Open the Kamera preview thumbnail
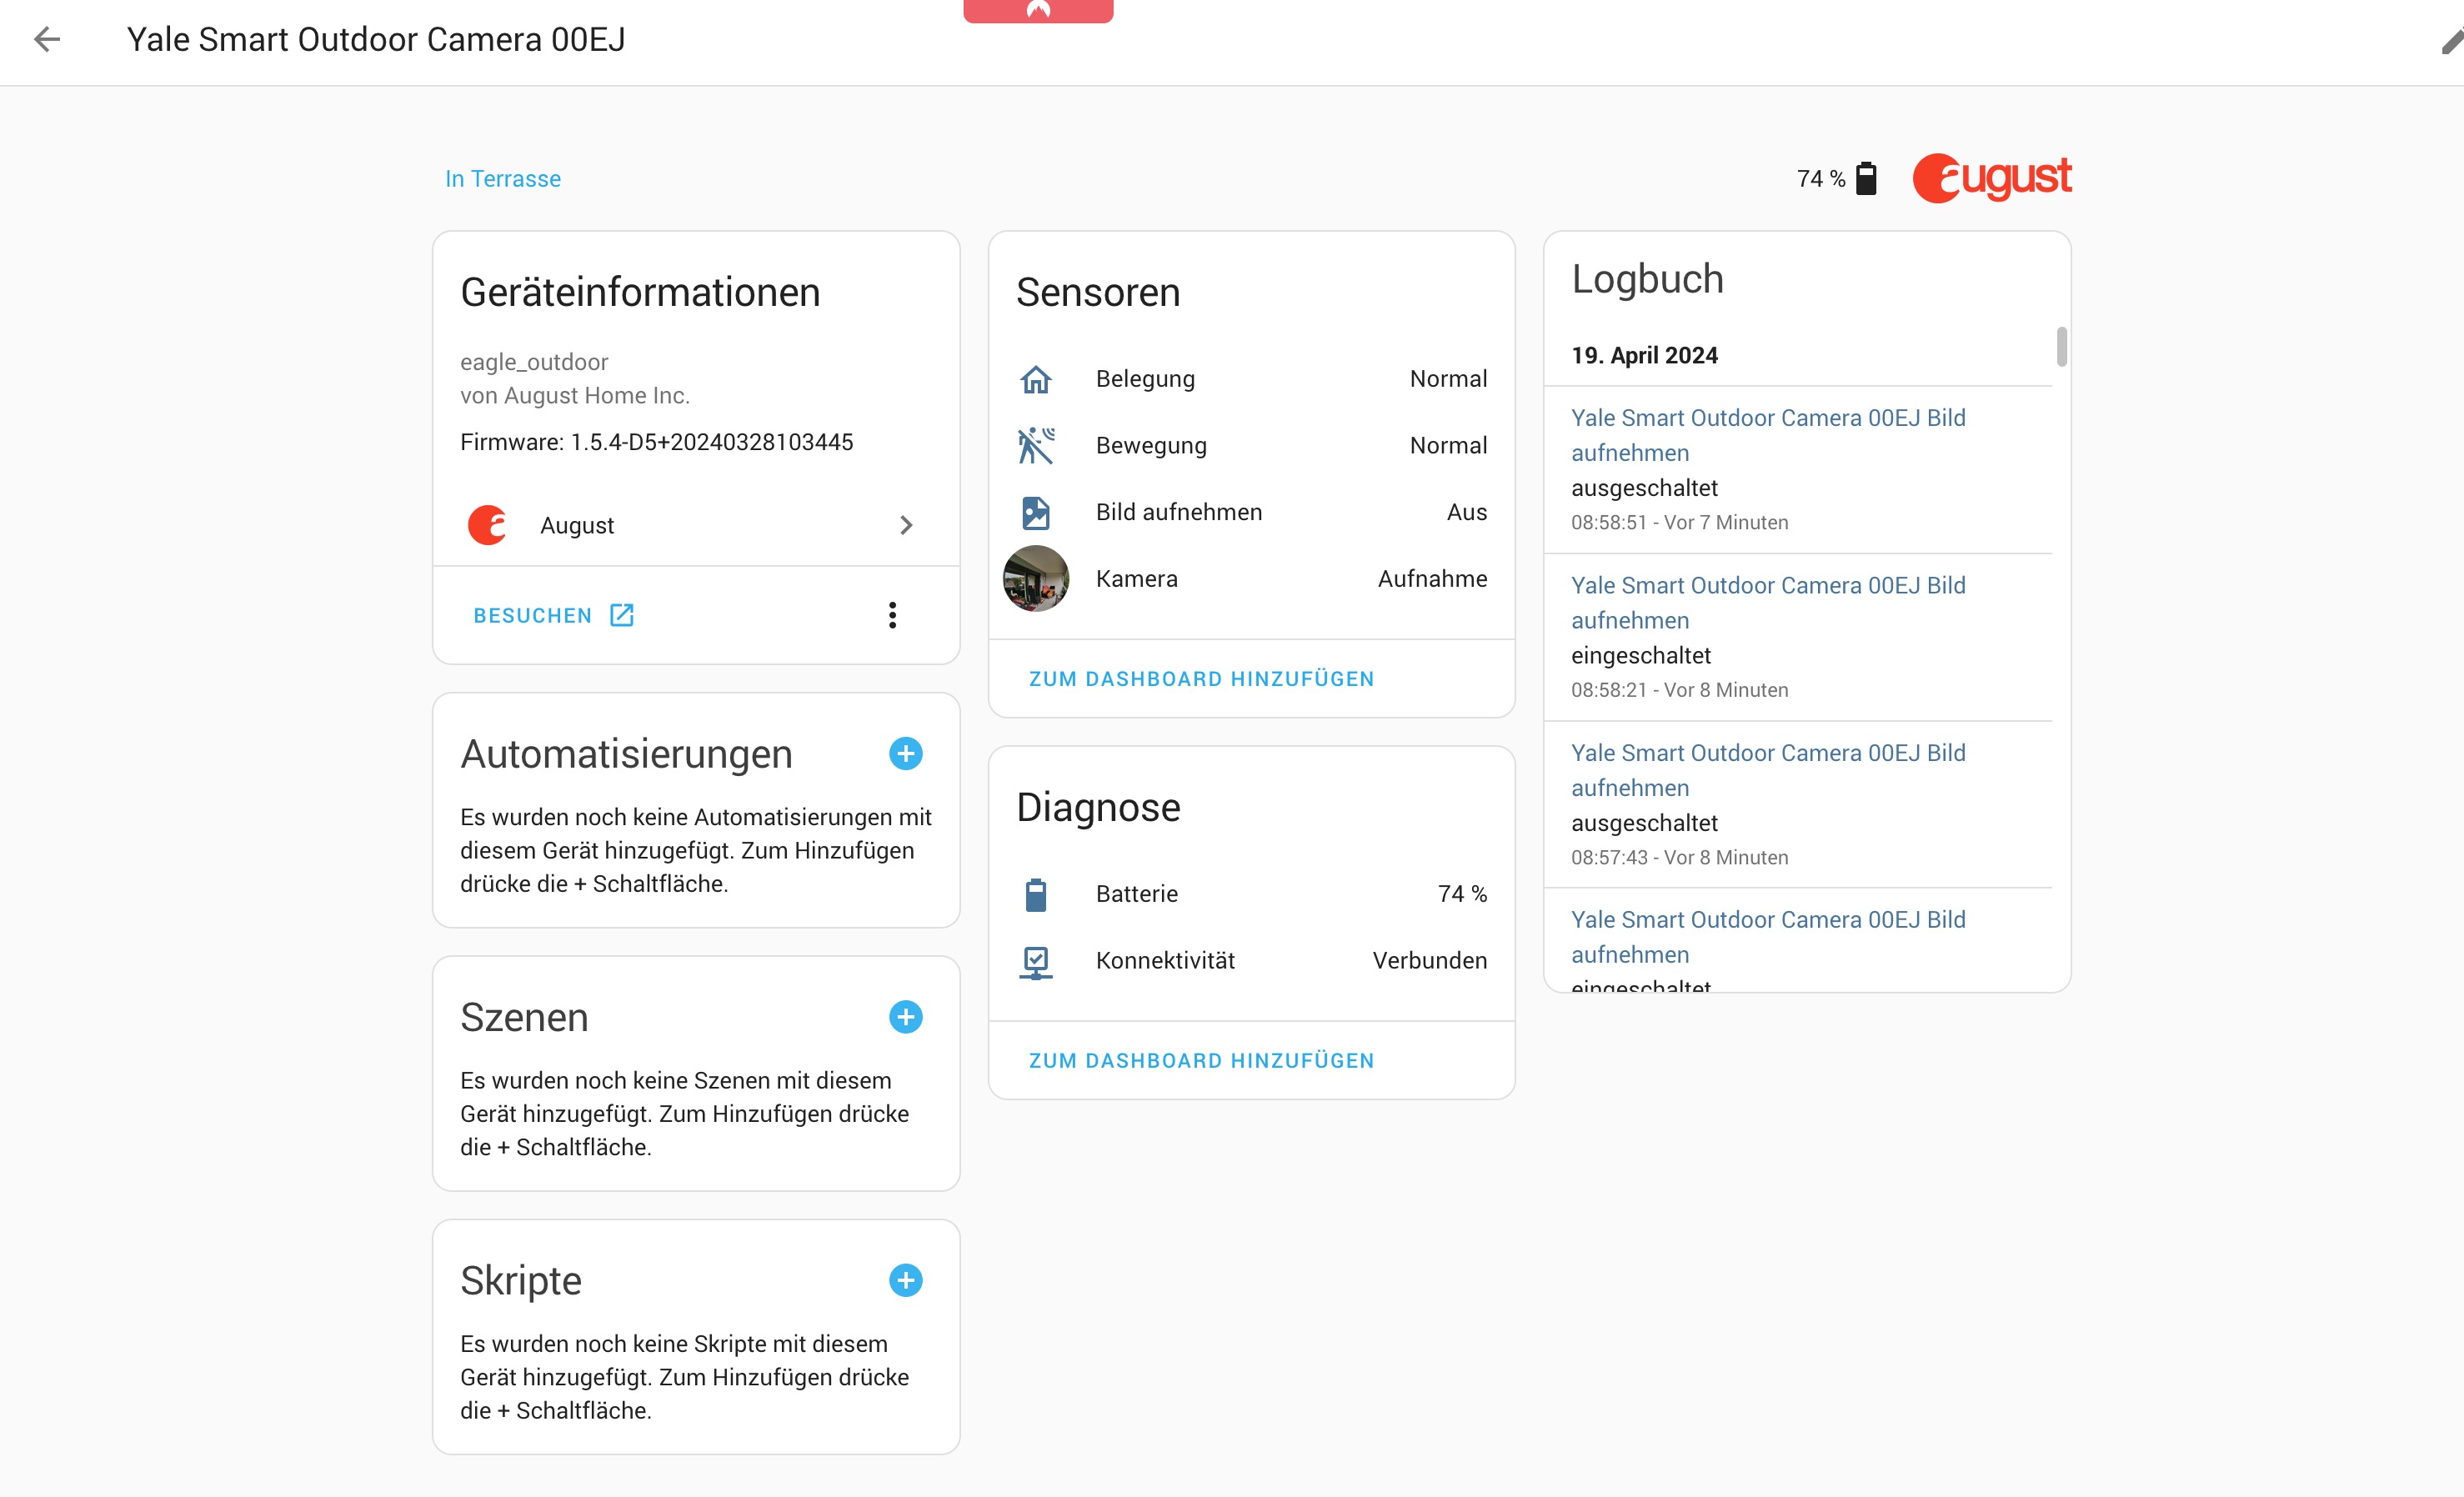This screenshot has width=2464, height=1497. coord(1035,578)
